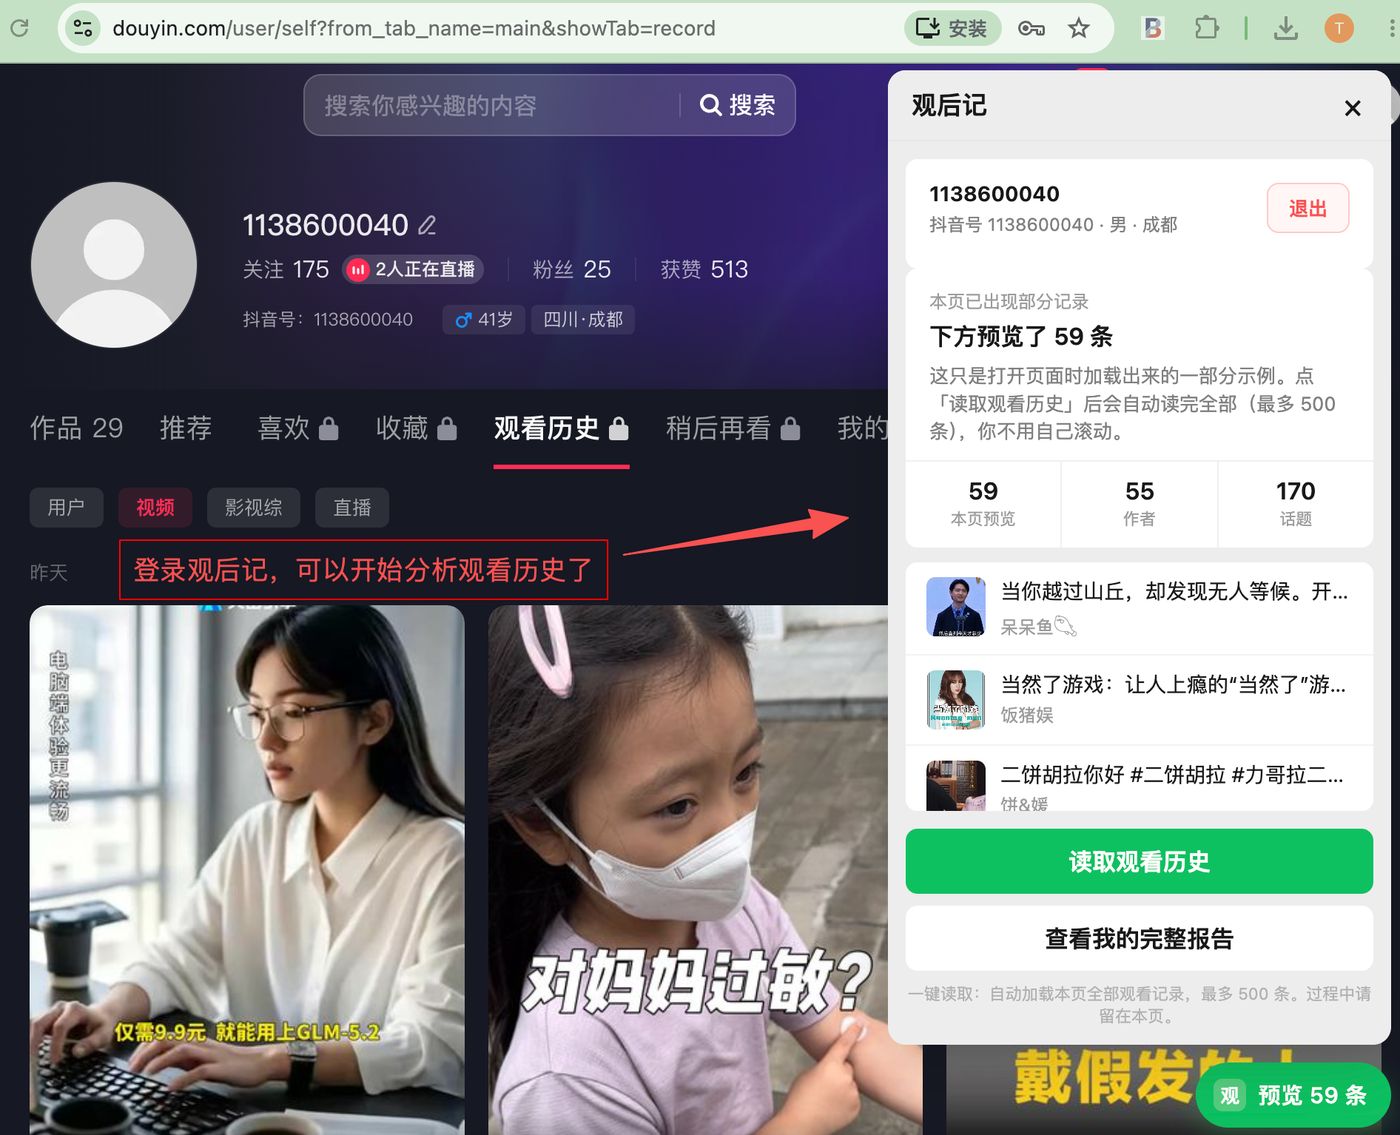Filter history by 视频

(x=155, y=507)
